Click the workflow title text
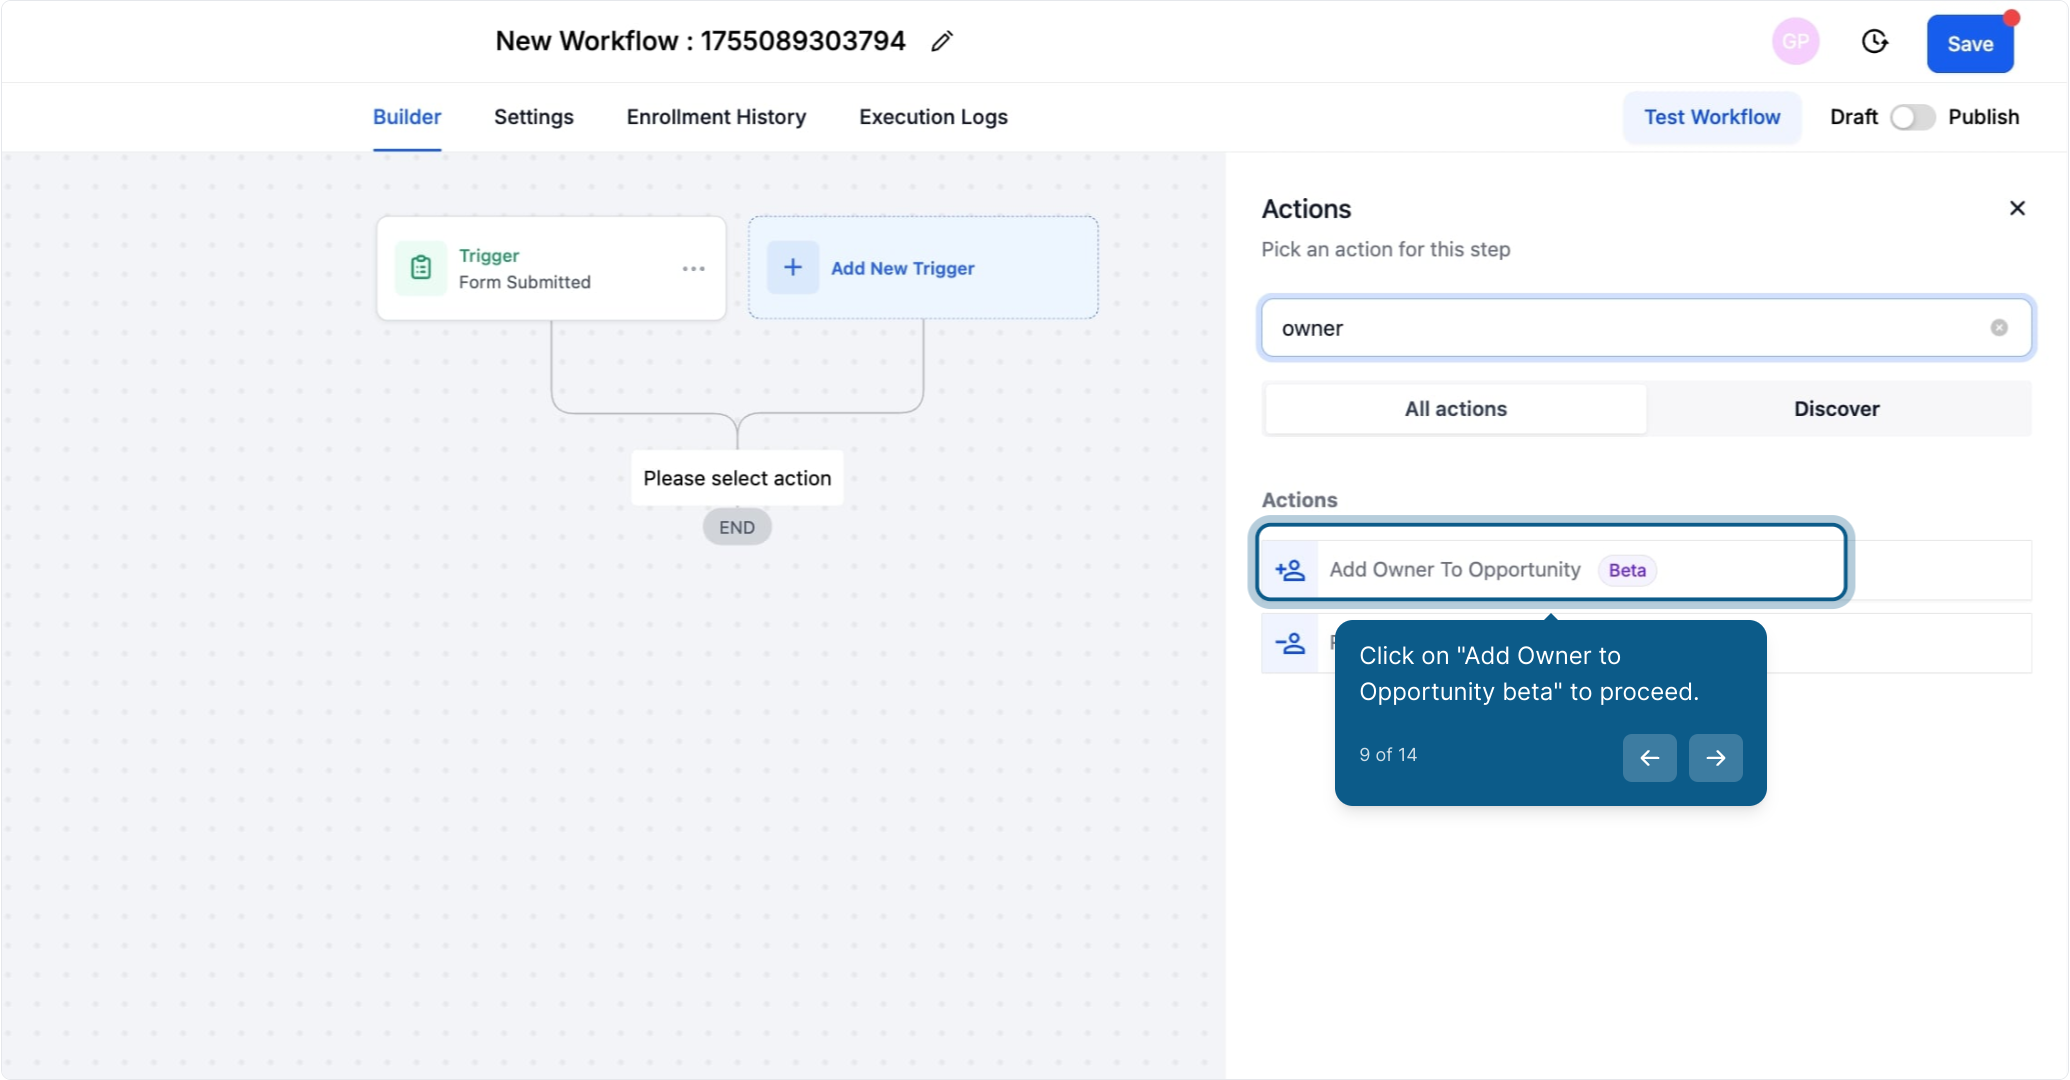 (x=700, y=41)
